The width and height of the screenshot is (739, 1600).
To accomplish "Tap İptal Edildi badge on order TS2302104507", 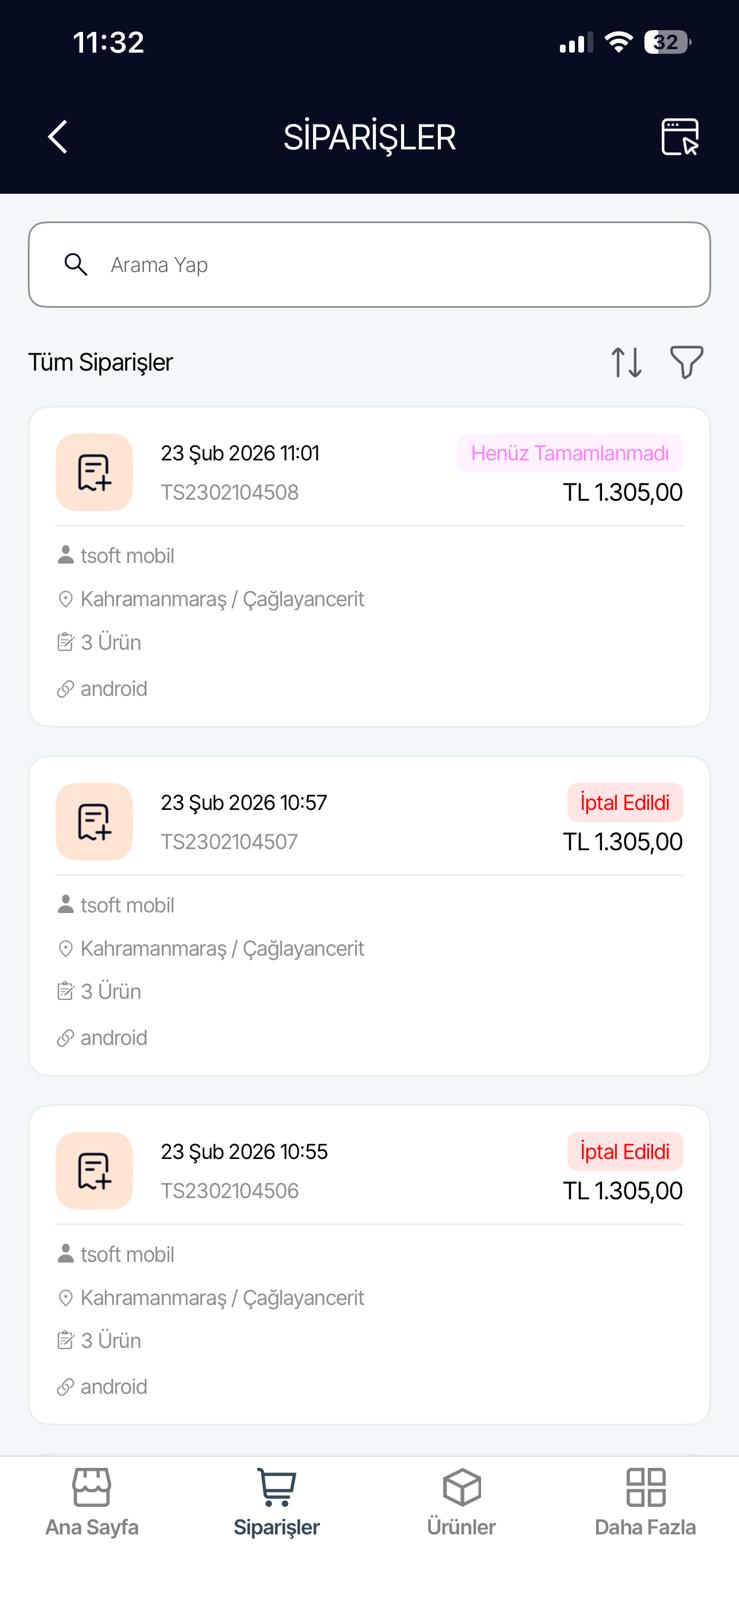I will coord(625,802).
